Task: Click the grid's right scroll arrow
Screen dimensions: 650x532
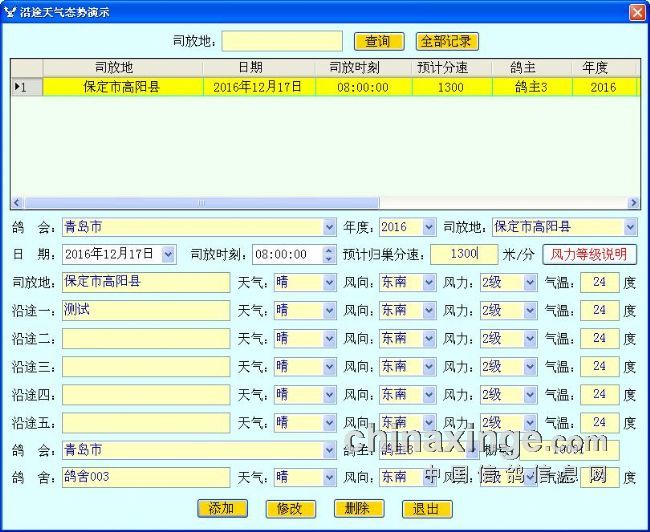Action: [633, 203]
